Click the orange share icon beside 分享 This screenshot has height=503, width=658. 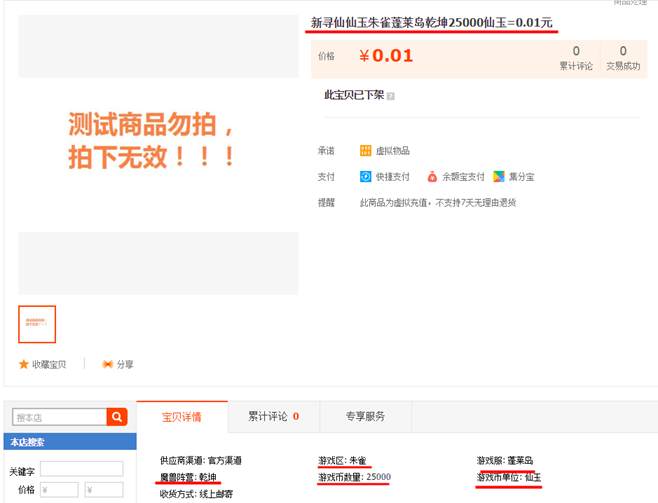[107, 364]
